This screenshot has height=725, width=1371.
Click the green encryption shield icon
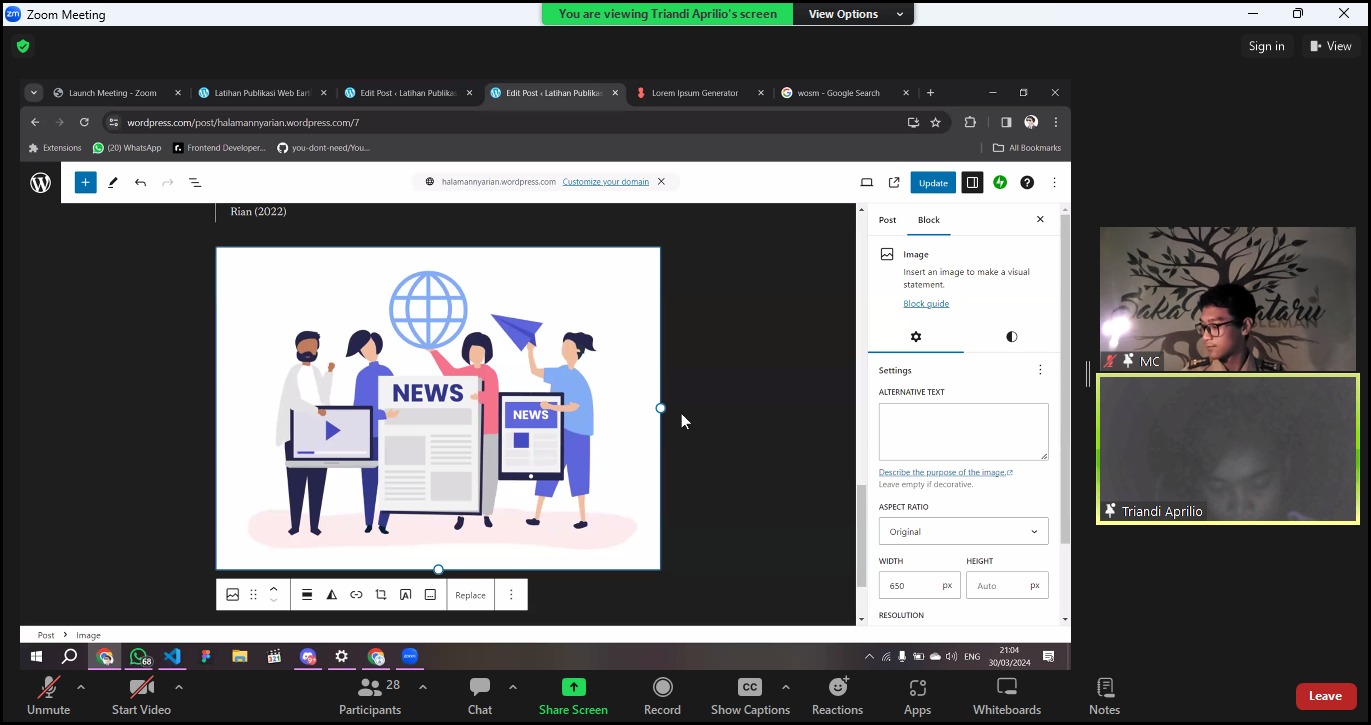coord(23,46)
